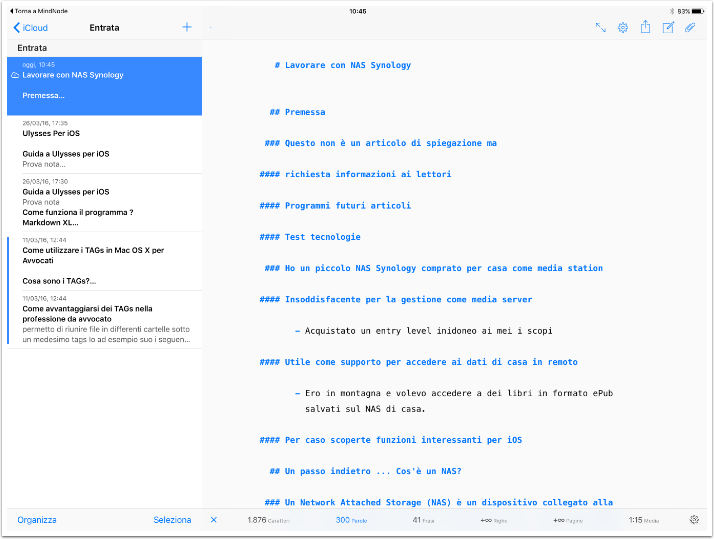
Task: Open the sheet Ulysses Per iOS
Action: [x=105, y=144]
